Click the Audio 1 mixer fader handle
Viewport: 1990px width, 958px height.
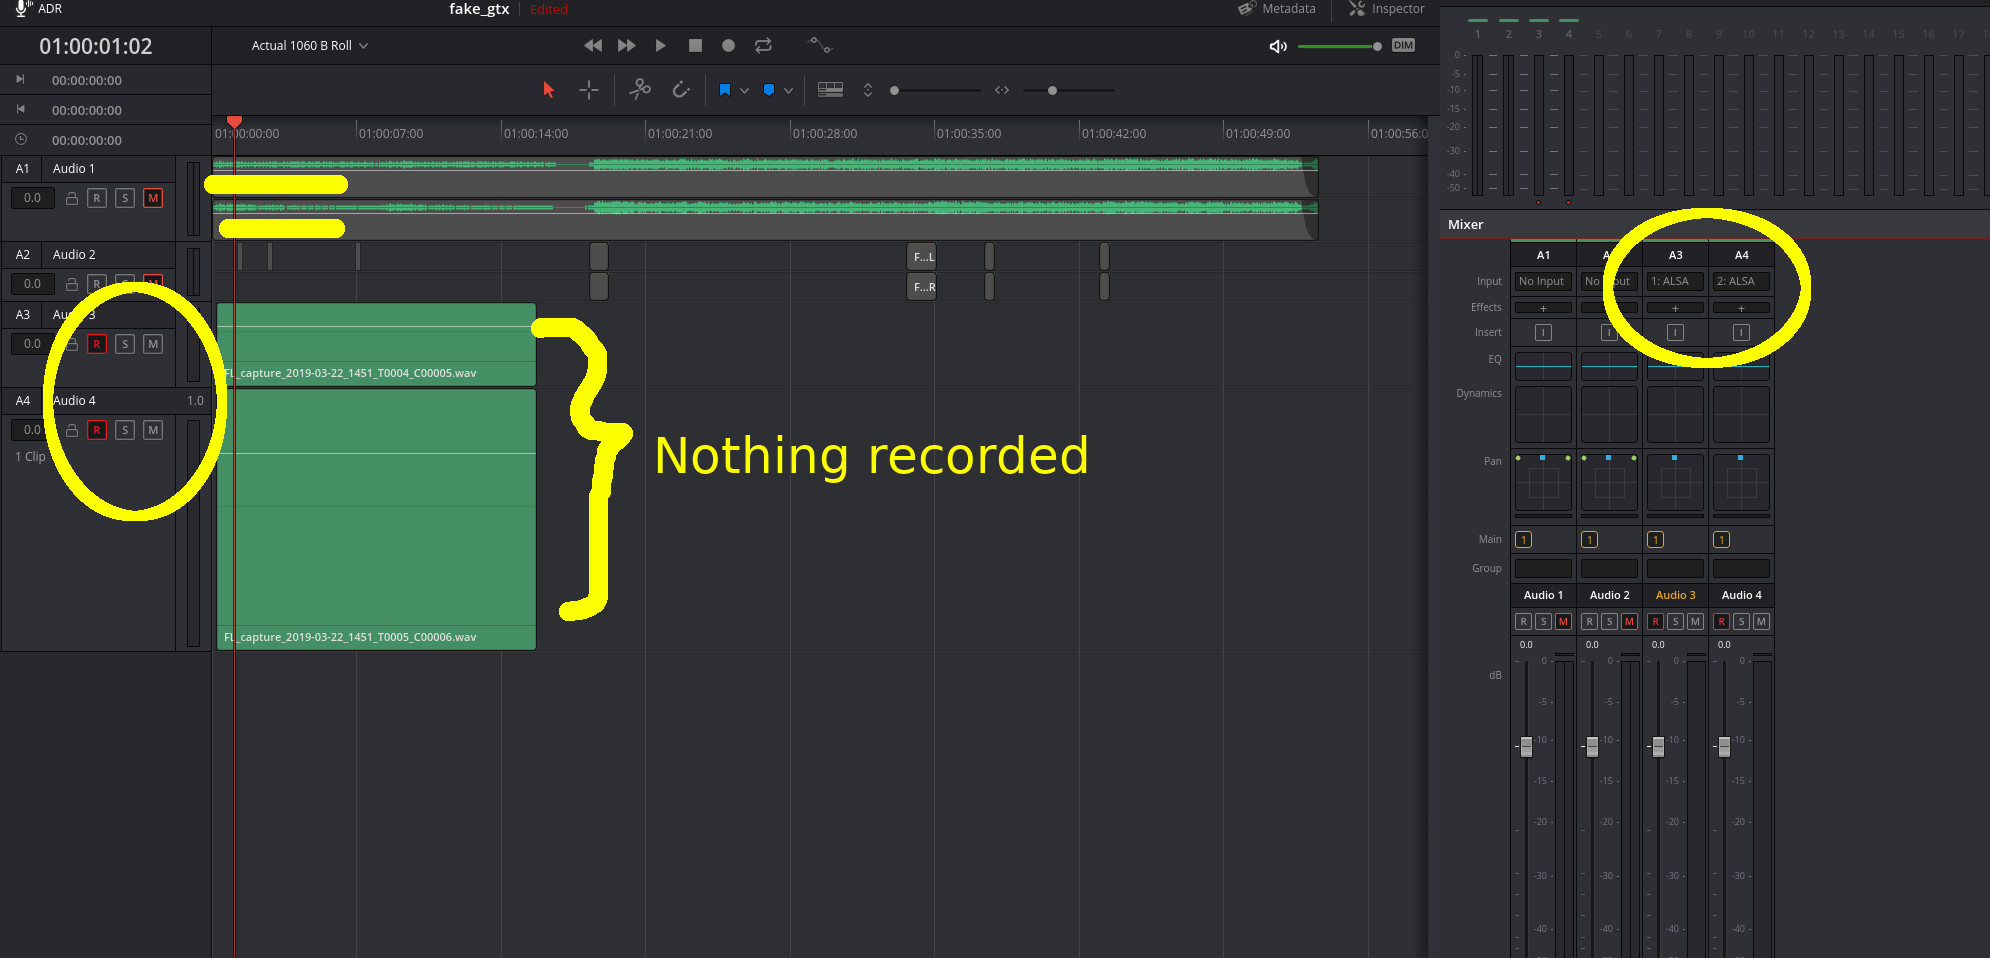coord(1526,746)
